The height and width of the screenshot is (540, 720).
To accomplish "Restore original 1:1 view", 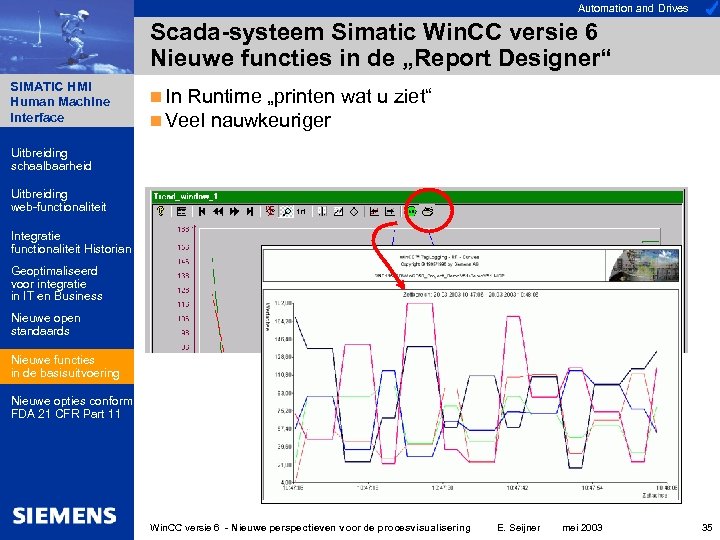I will (x=301, y=211).
